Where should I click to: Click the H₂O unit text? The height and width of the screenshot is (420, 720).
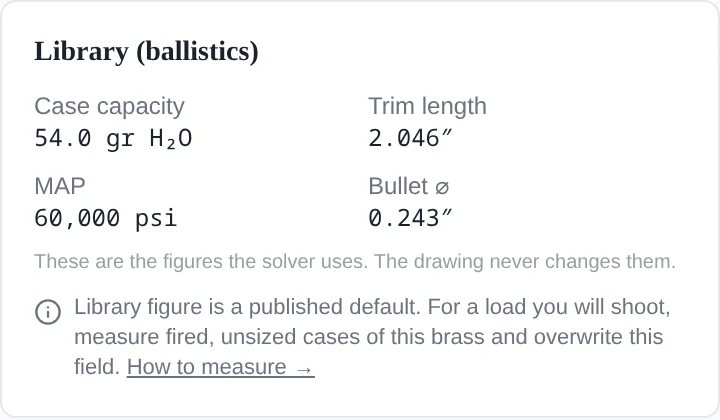tap(170, 139)
